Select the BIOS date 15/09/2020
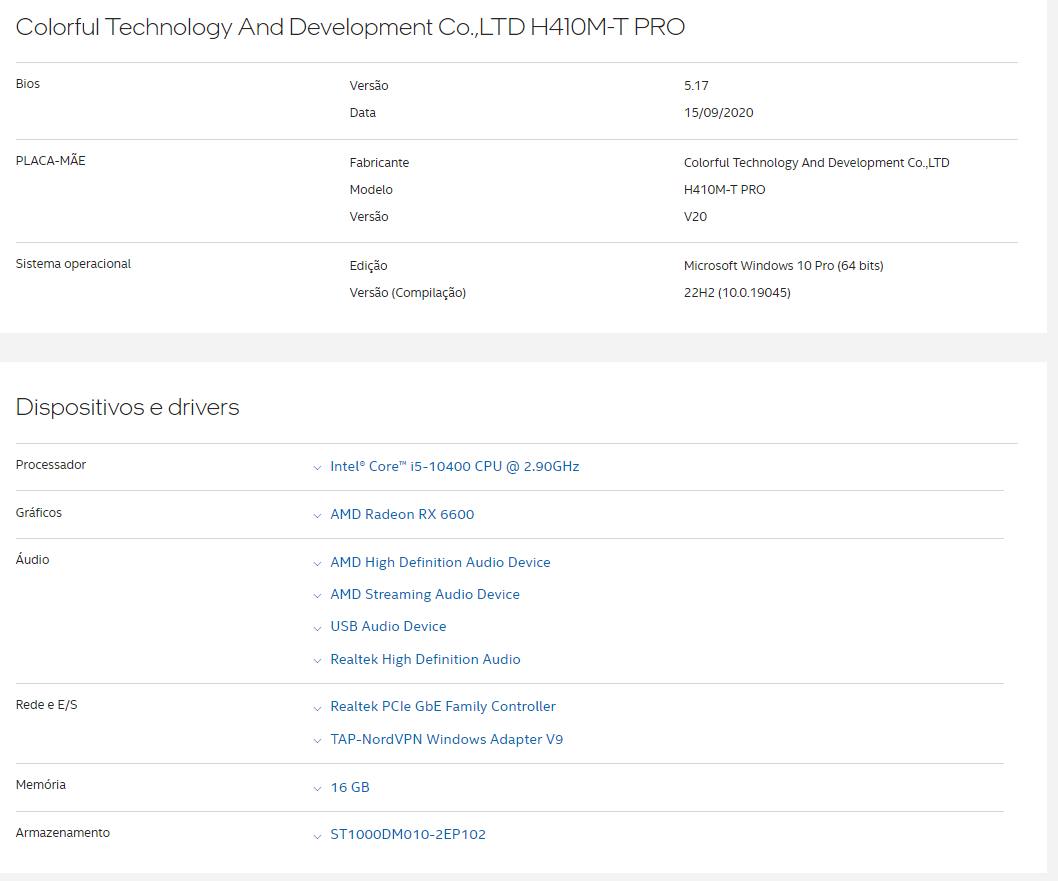The width and height of the screenshot is (1058, 881). click(x=719, y=113)
